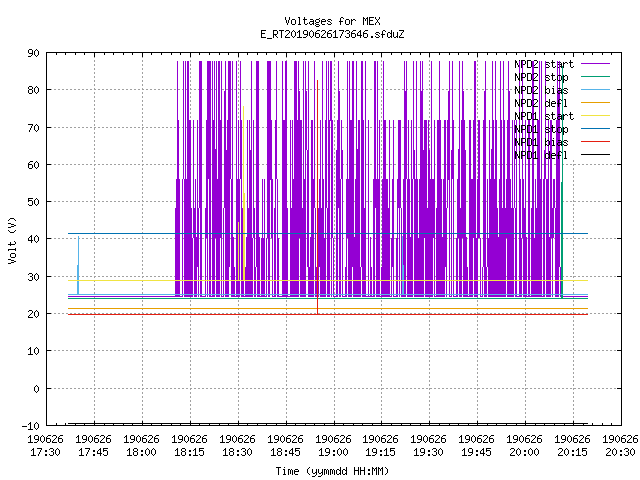Click the x-axis time label 18:30

pos(237,452)
